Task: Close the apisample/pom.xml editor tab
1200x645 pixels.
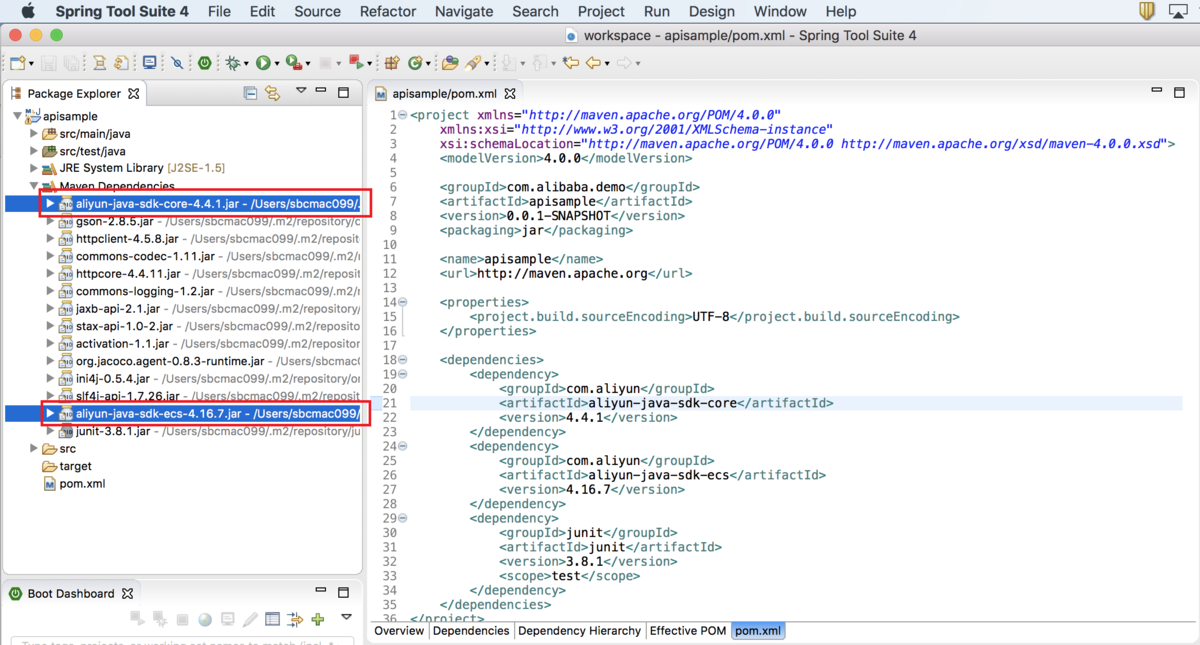Action: point(509,93)
